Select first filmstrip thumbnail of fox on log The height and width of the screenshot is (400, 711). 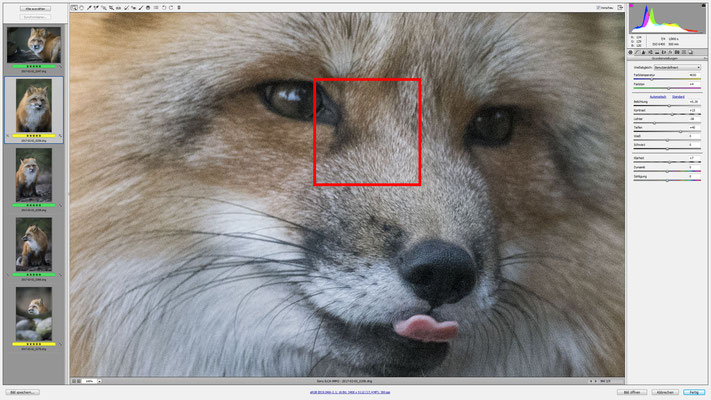tap(34, 44)
